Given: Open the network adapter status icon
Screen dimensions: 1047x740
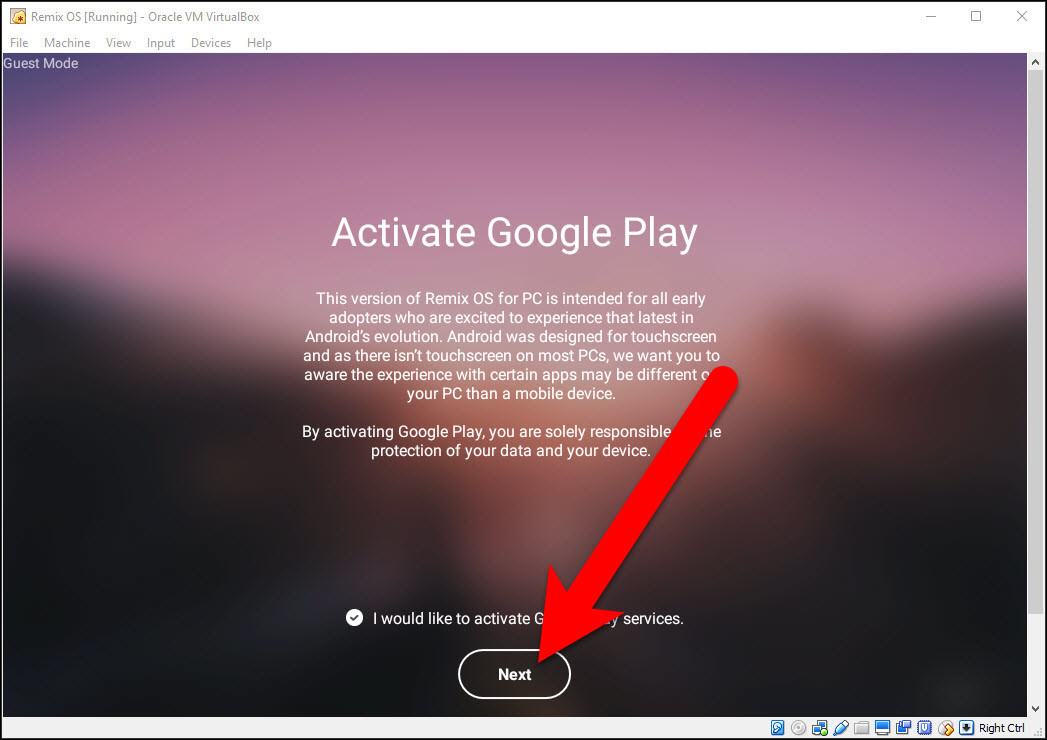Looking at the screenshot, I should tap(820, 728).
